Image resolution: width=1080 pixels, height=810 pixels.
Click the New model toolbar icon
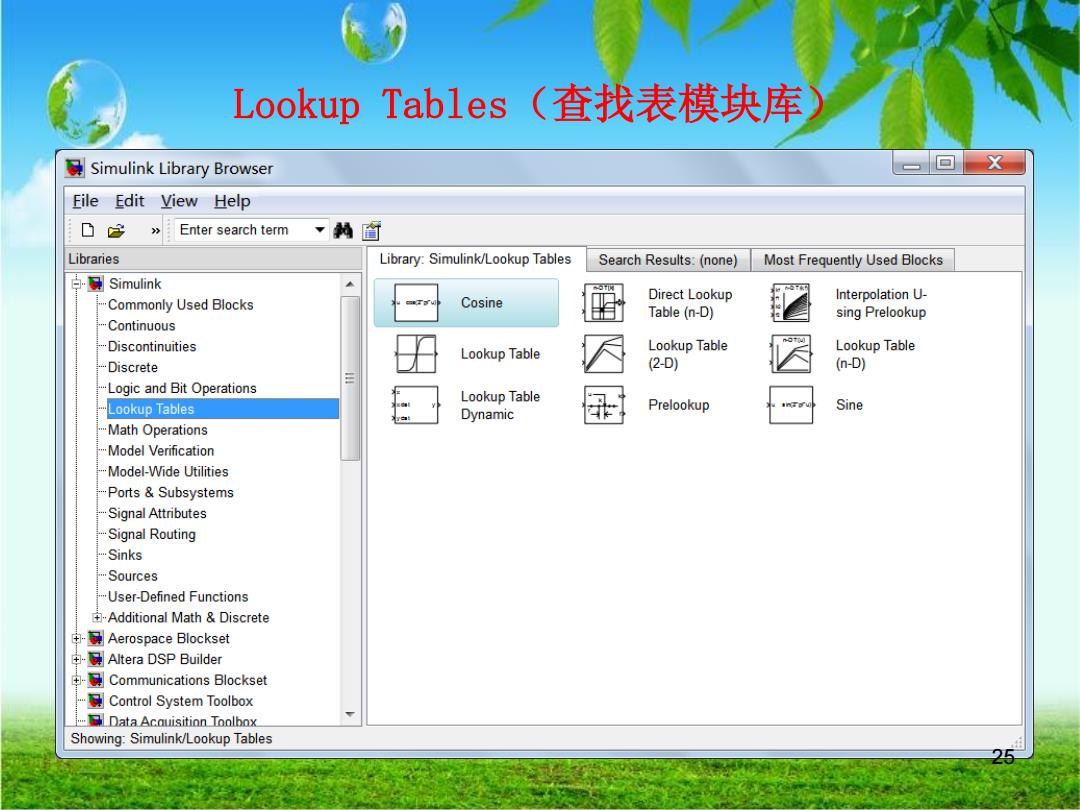pos(87,230)
